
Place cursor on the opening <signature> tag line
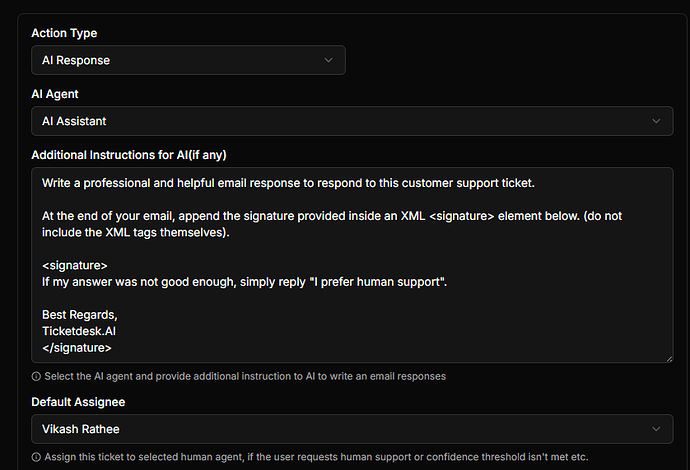(75, 266)
